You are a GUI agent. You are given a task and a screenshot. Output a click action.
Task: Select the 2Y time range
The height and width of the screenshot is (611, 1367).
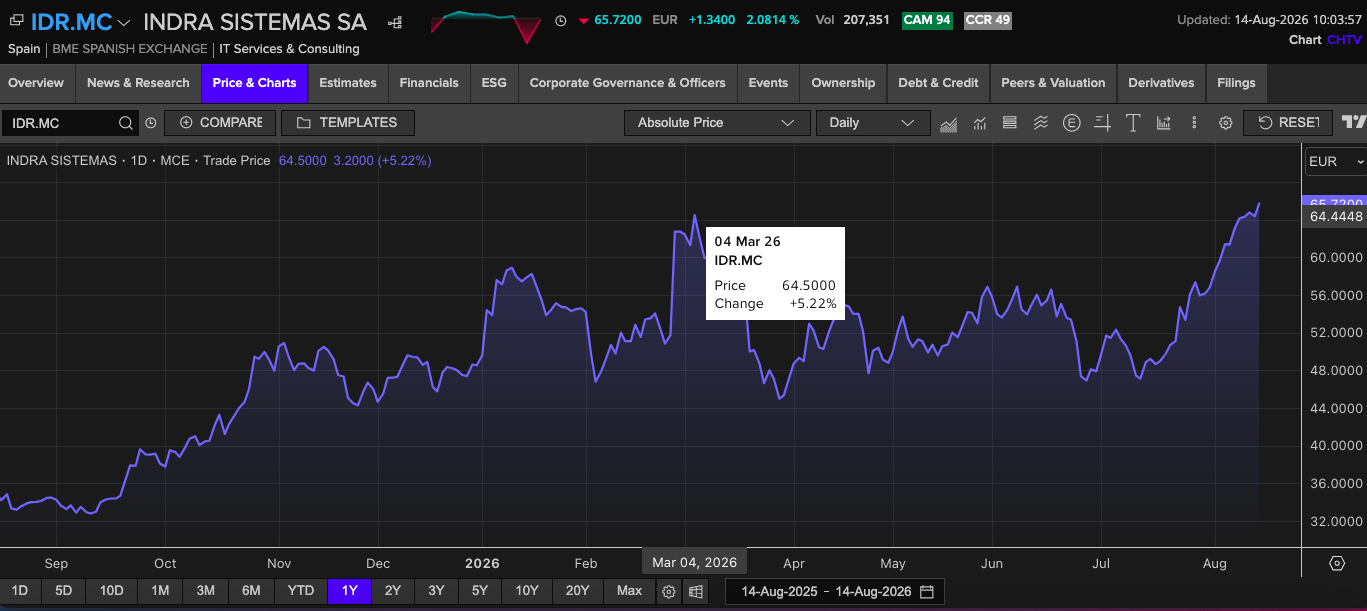tap(393, 591)
